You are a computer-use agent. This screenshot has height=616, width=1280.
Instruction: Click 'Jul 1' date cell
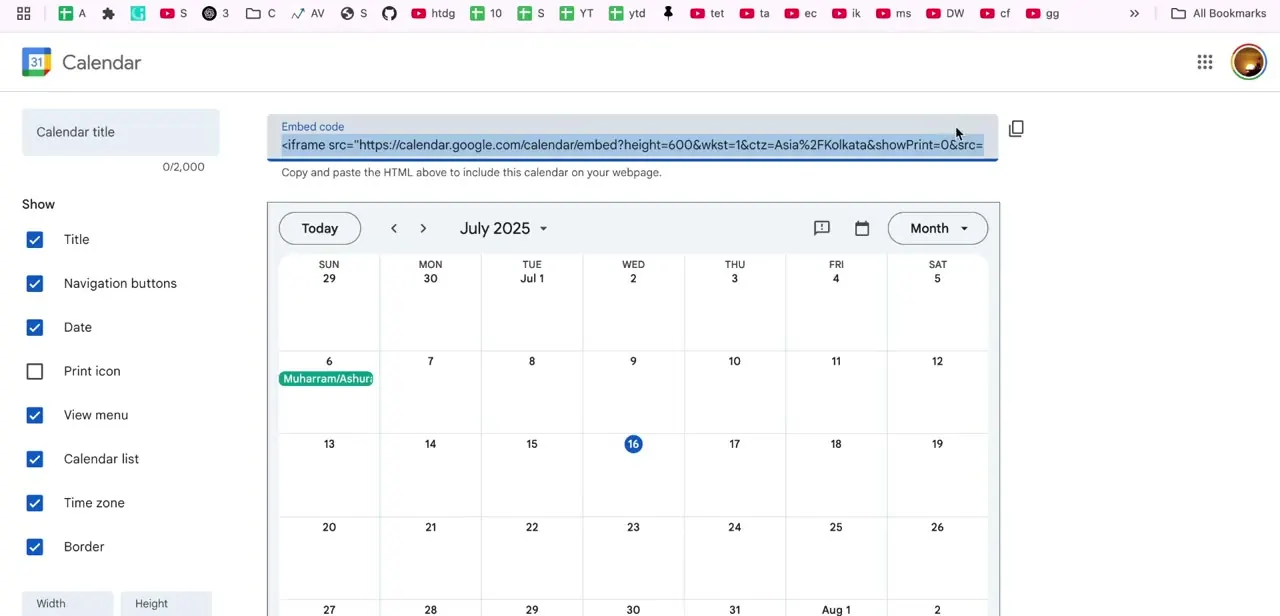pyautogui.click(x=532, y=278)
